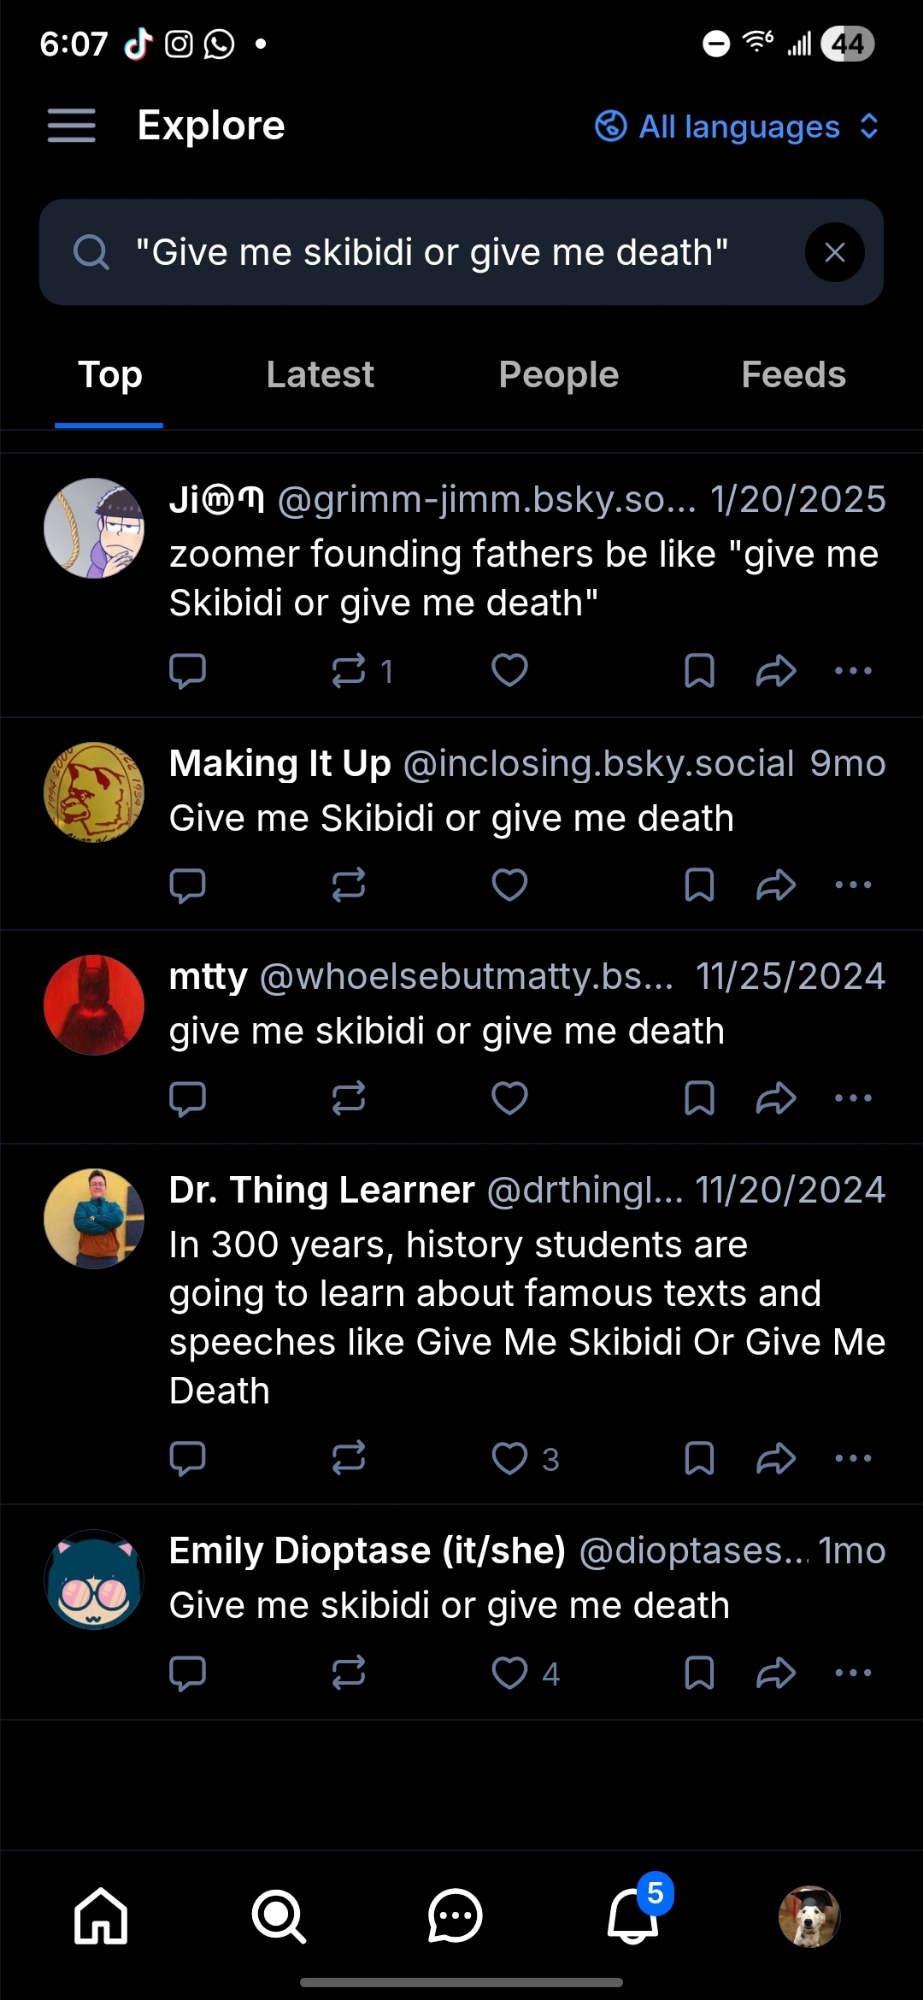Open your profile from bottom bar
The width and height of the screenshot is (923, 2000).
click(x=809, y=1916)
